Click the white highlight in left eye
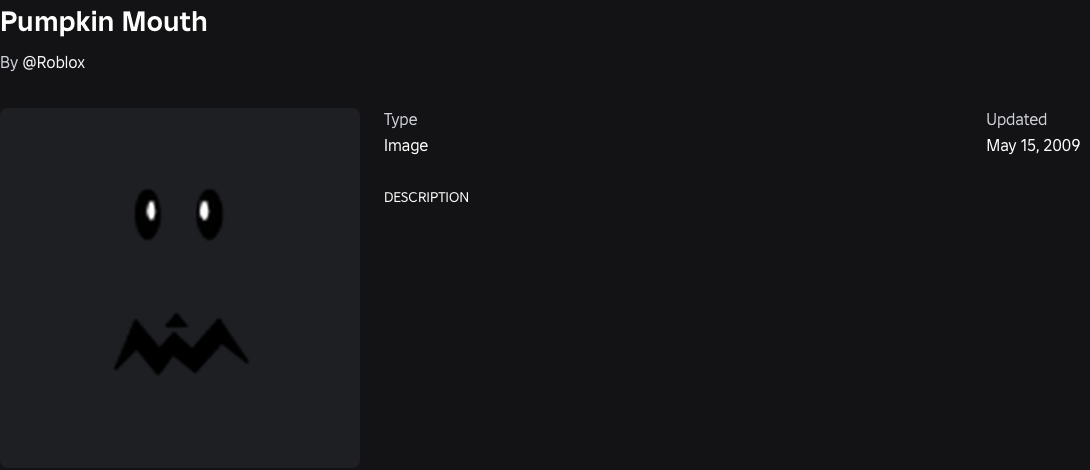 [x=151, y=210]
